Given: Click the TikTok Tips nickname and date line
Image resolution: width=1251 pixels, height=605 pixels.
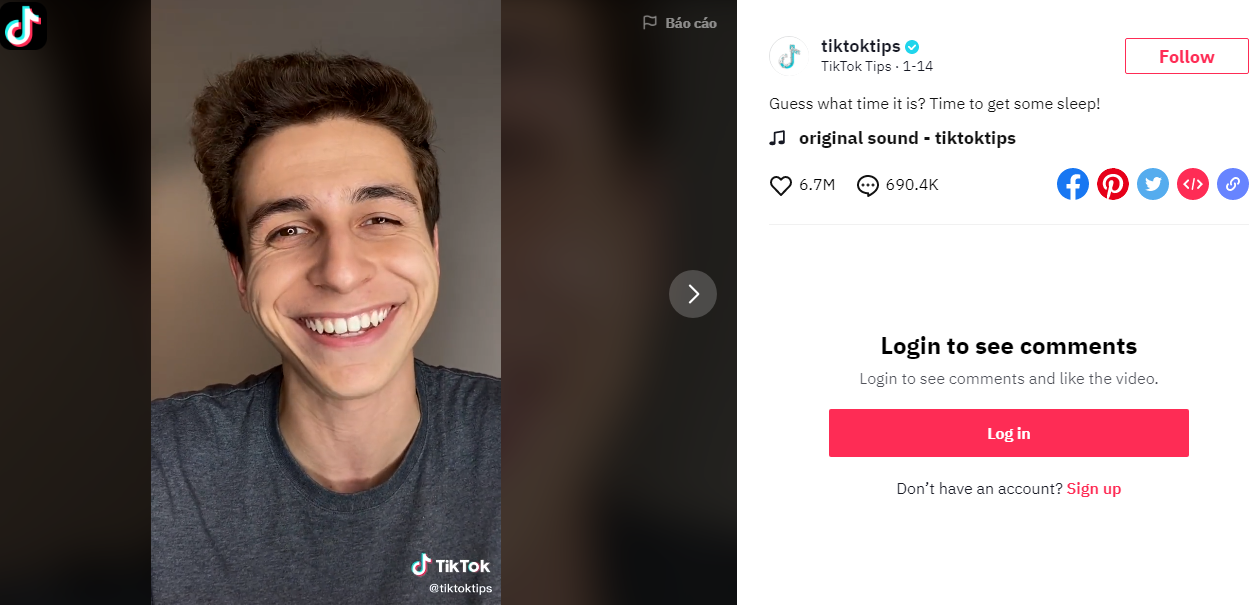Looking at the screenshot, I should [876, 66].
